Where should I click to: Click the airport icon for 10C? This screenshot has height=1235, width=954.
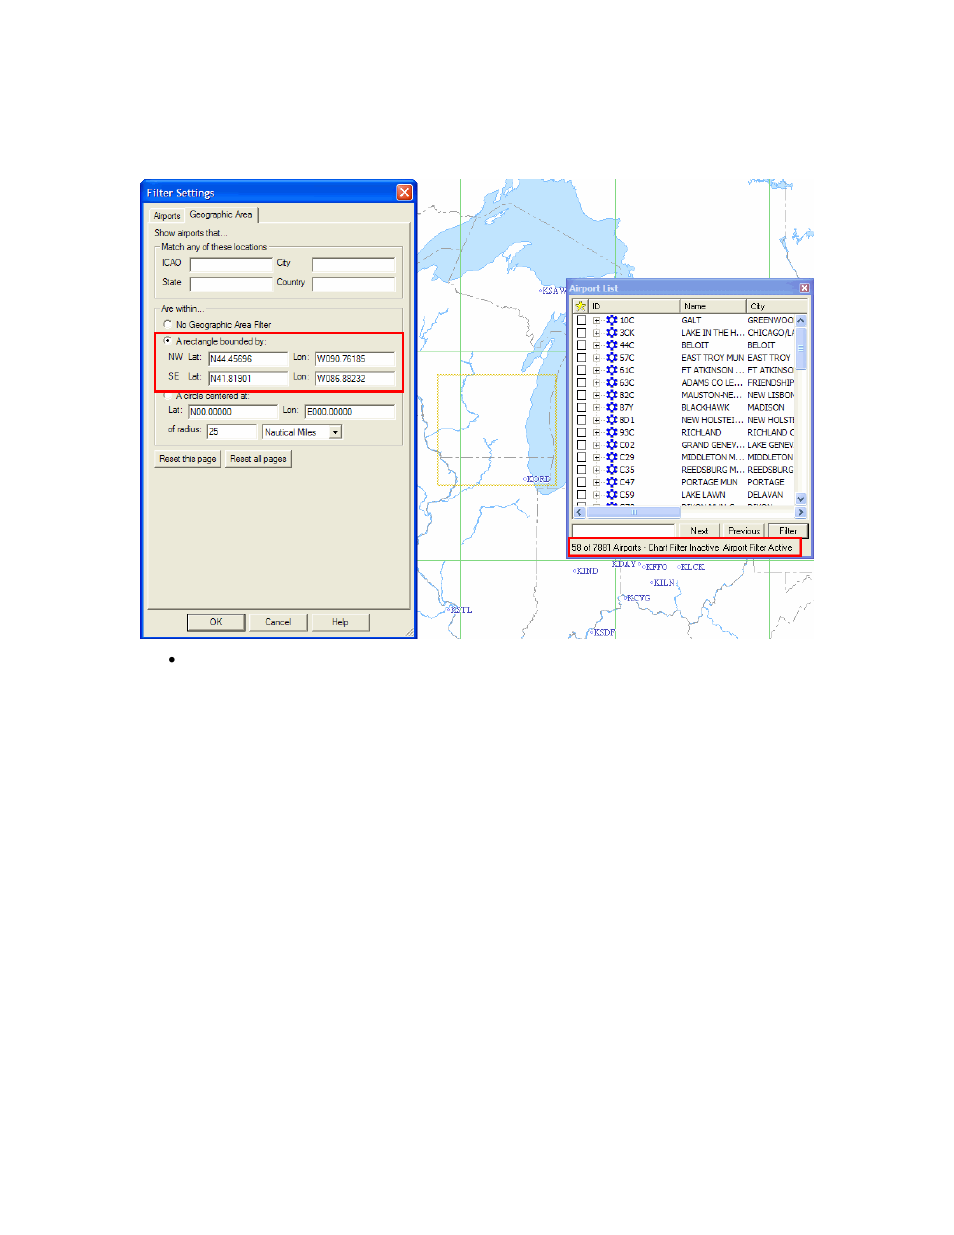(612, 320)
